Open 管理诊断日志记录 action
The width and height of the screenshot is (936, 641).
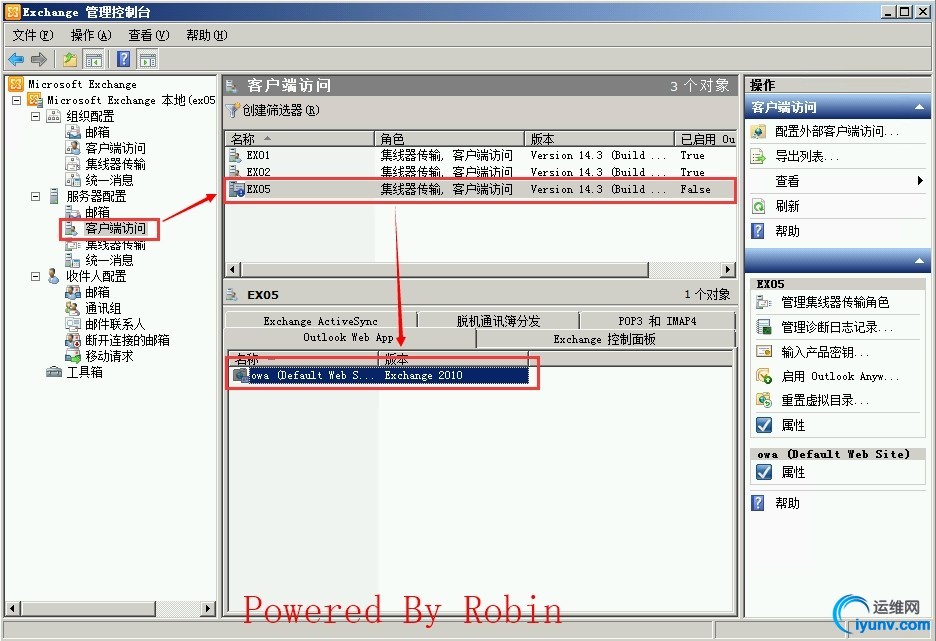(x=764, y=326)
